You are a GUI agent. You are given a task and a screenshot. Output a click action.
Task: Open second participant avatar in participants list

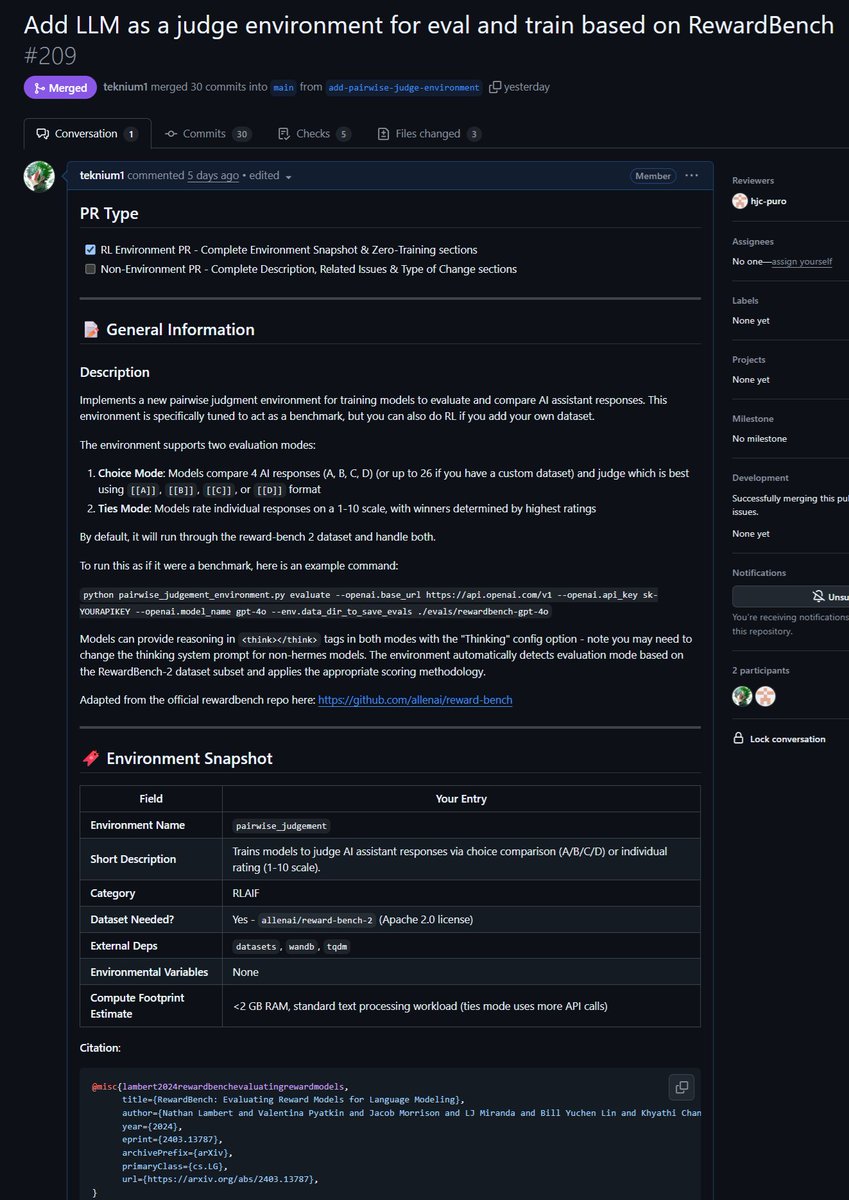(x=765, y=696)
